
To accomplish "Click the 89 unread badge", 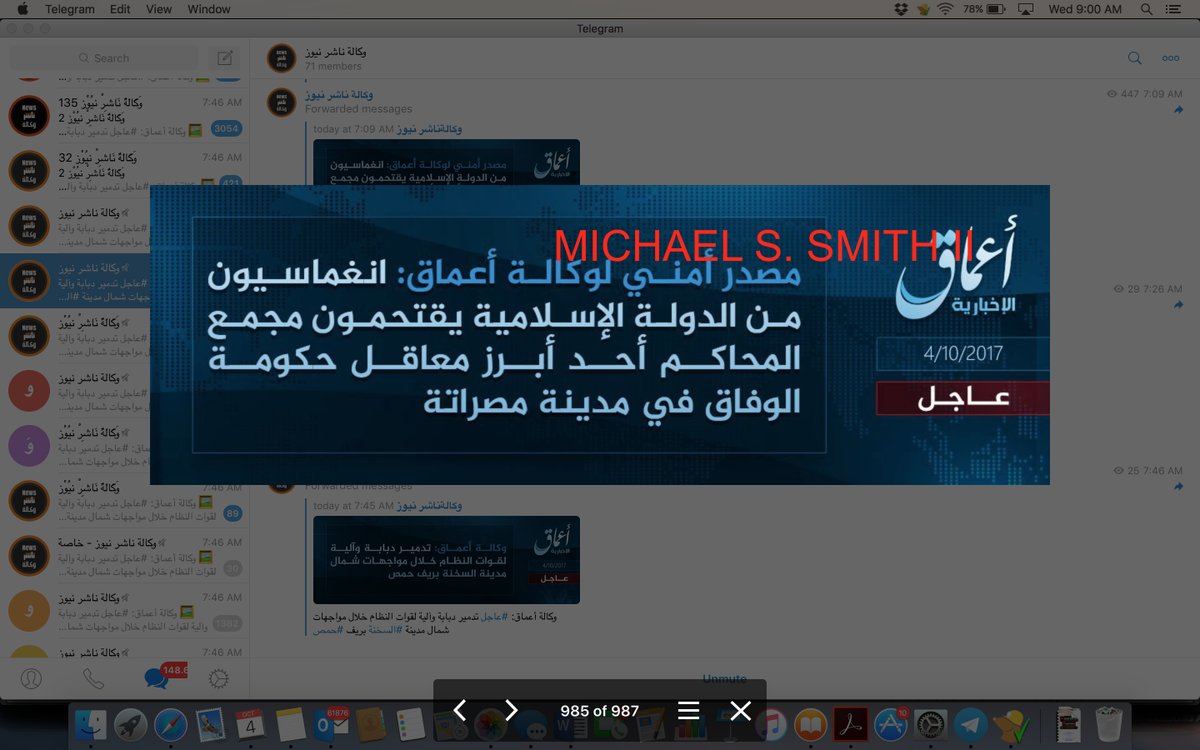I will click(232, 513).
